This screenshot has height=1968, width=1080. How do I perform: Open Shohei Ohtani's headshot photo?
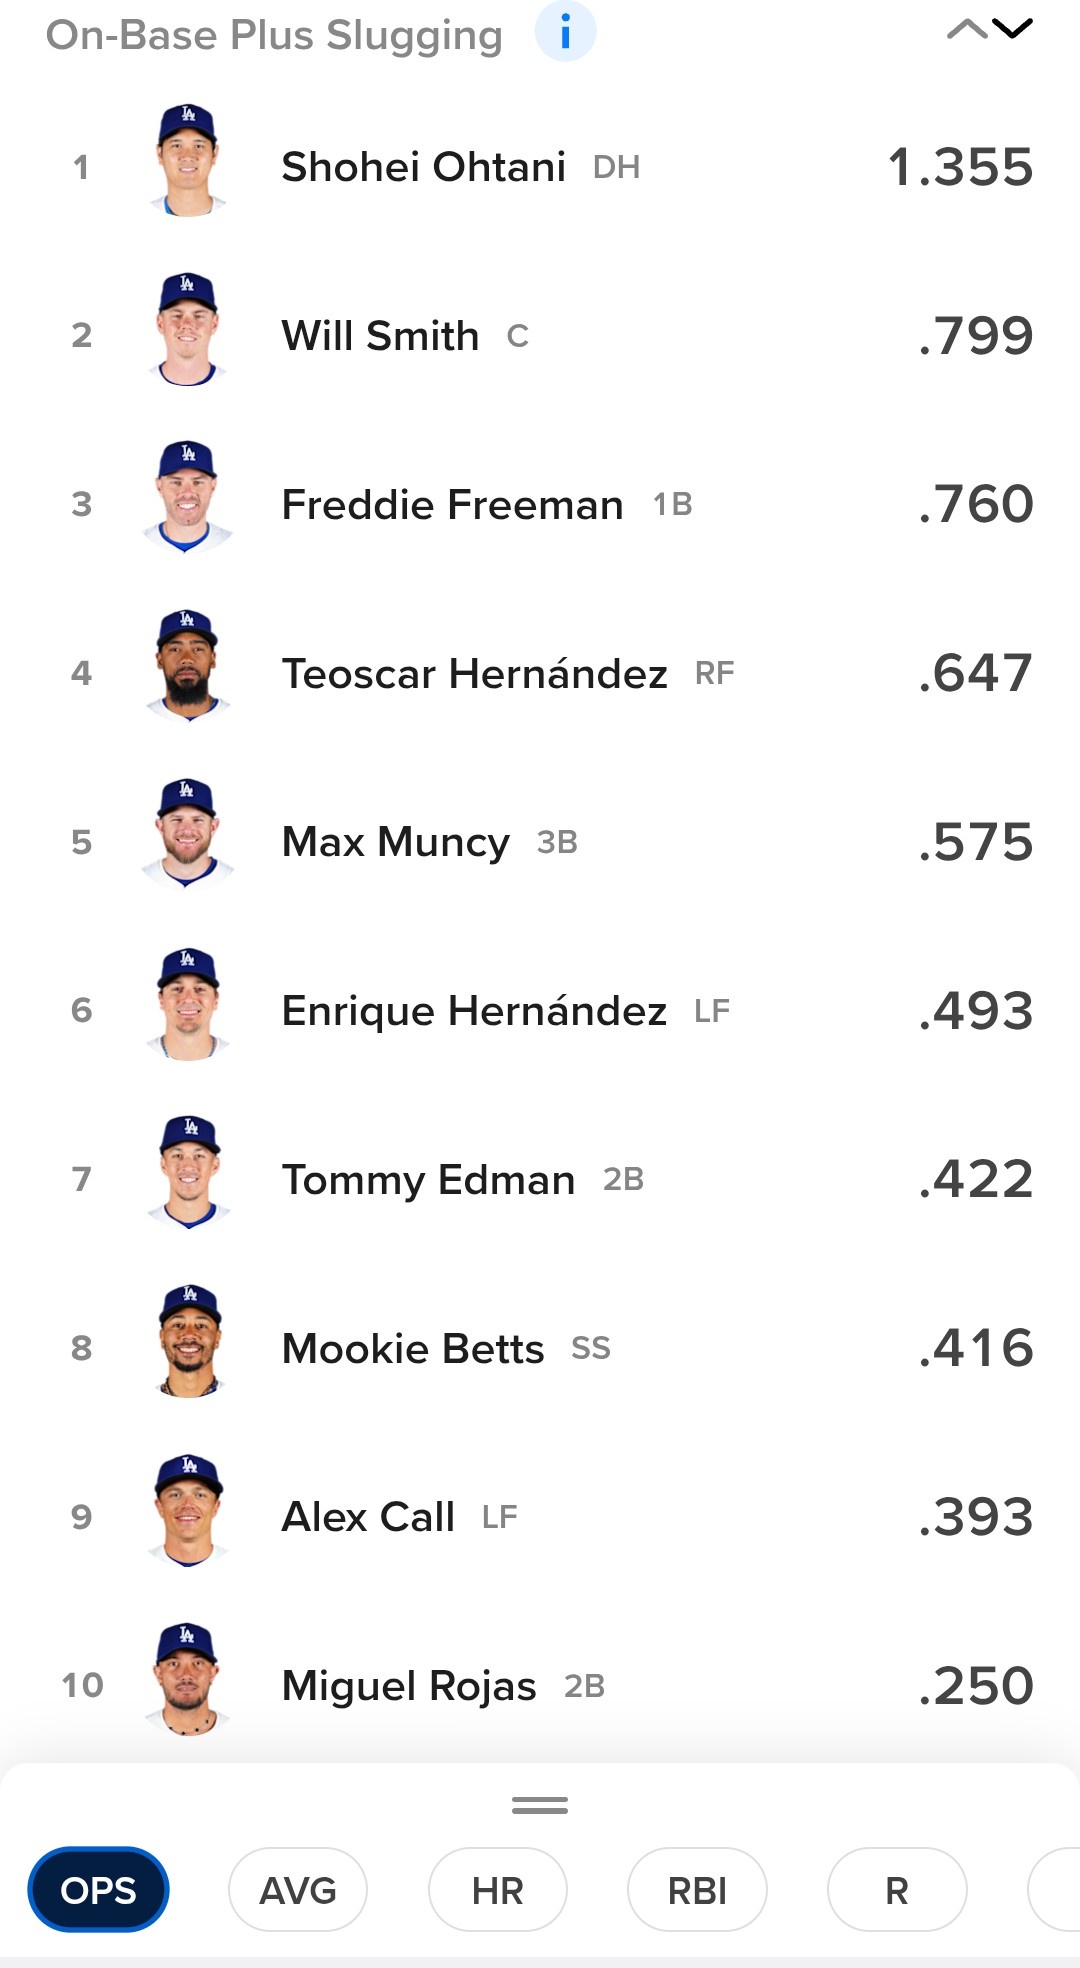point(188,161)
